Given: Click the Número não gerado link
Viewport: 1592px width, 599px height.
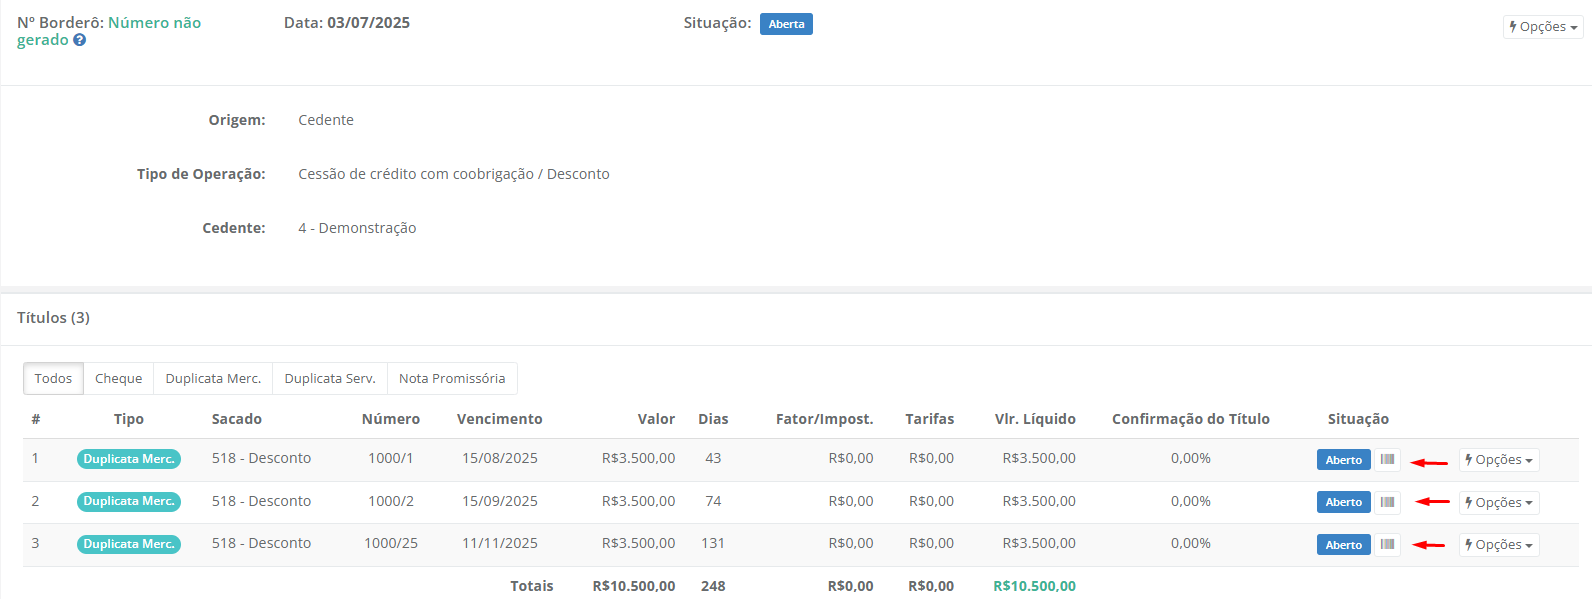Looking at the screenshot, I should (154, 23).
